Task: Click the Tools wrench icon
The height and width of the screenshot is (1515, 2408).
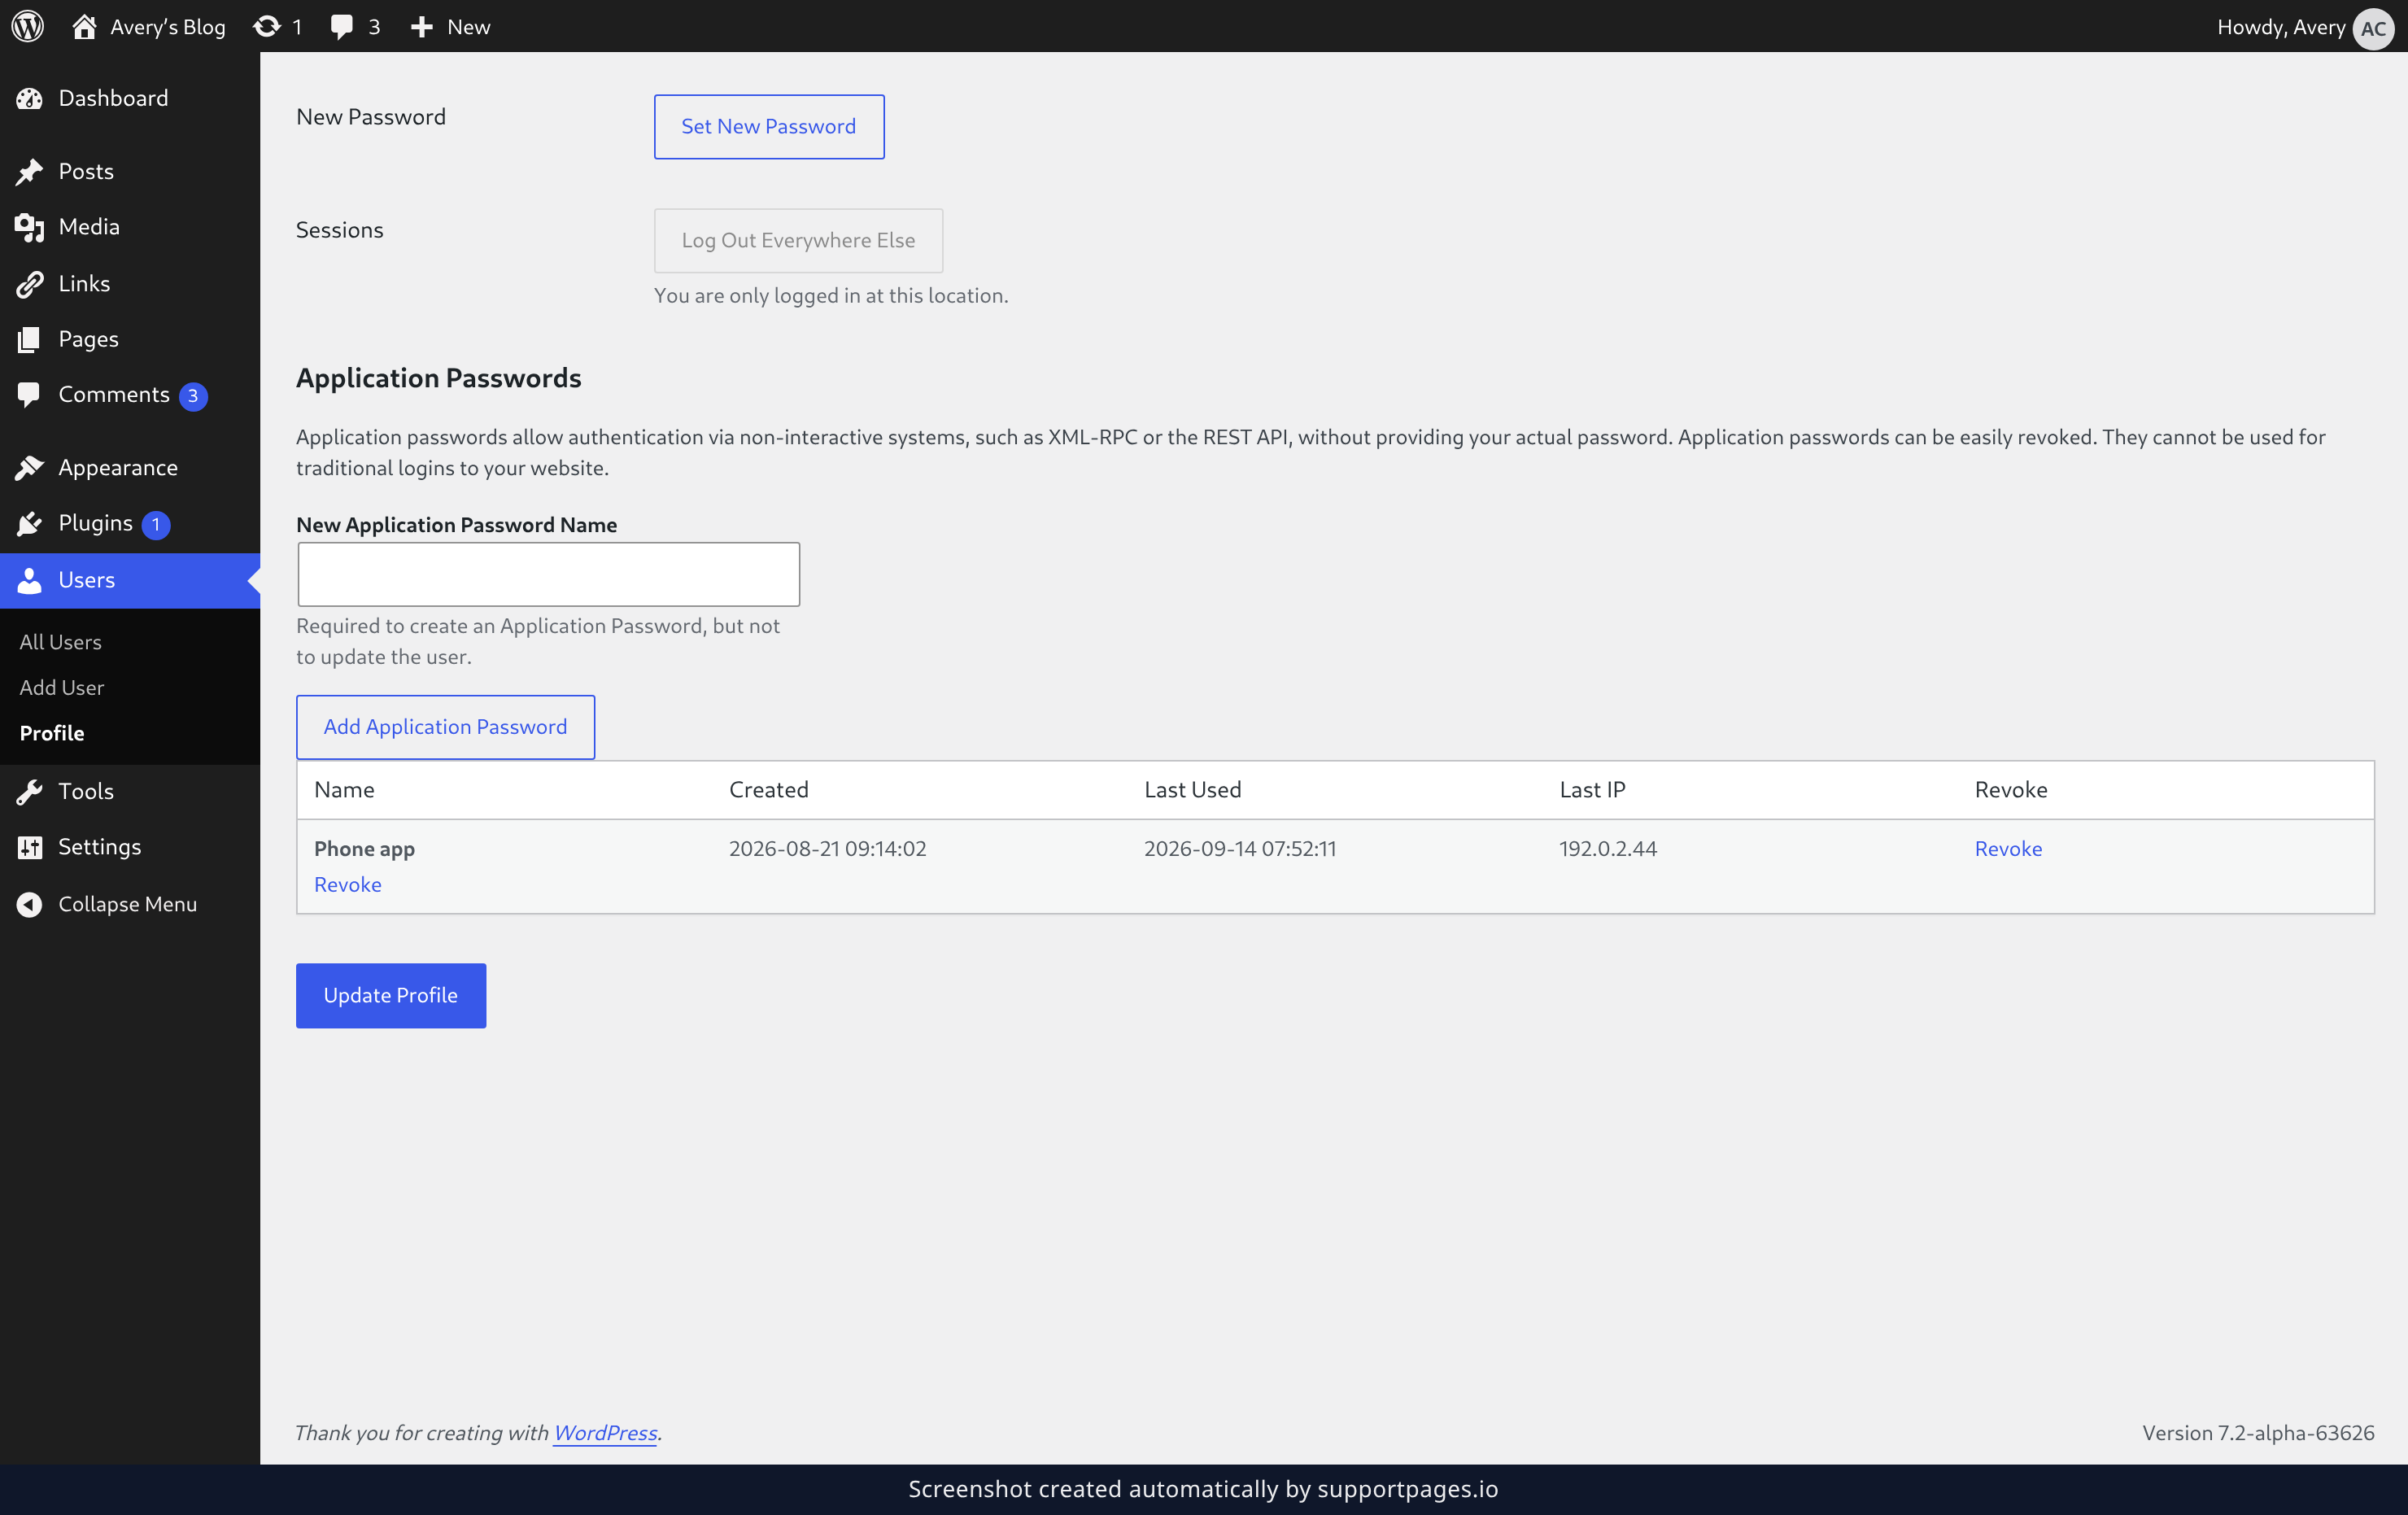Action: 30,791
